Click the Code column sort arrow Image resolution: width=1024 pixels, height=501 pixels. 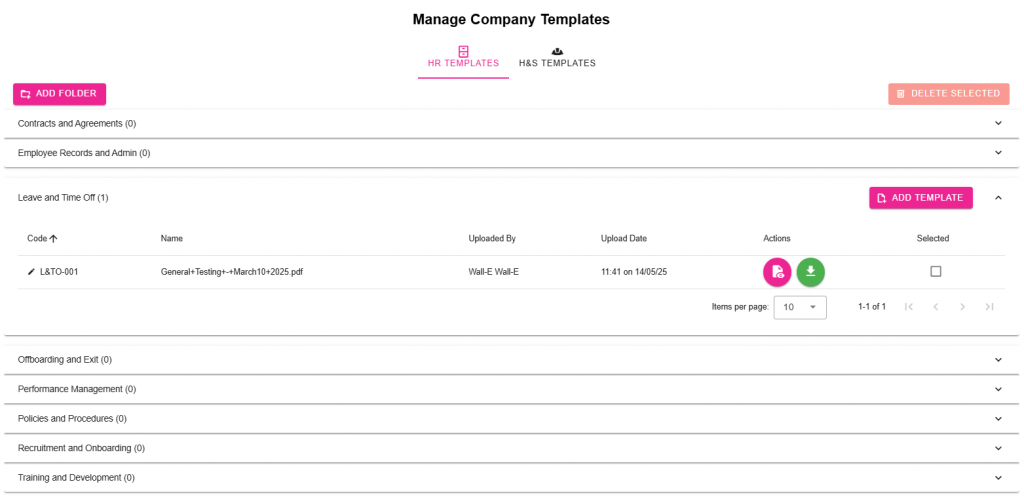[54, 239]
